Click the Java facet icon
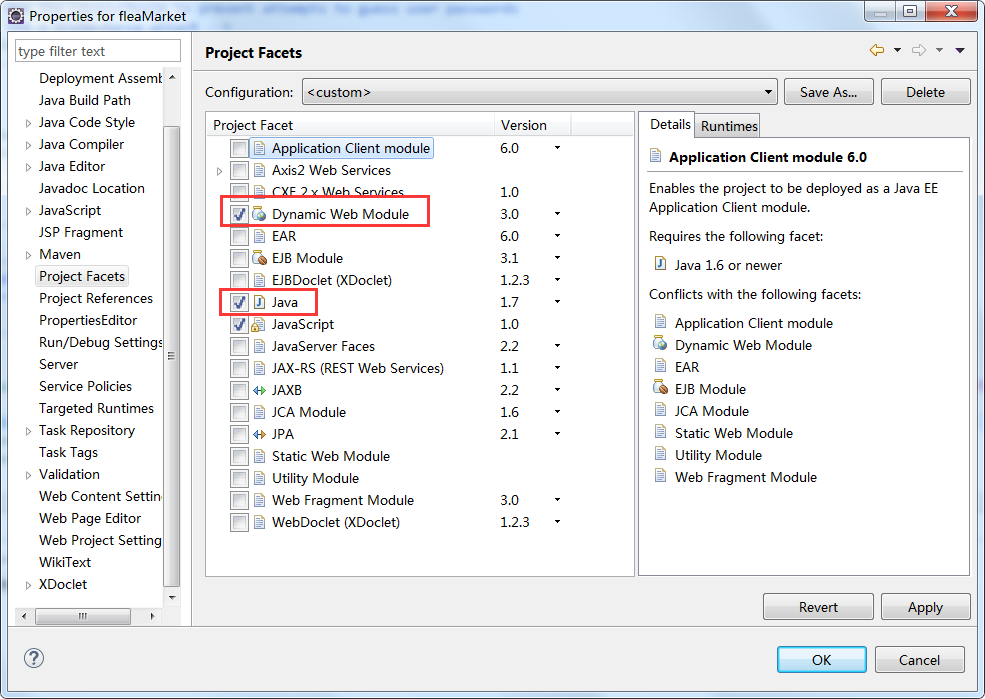Screen dimensions: 985x699 pos(258,302)
